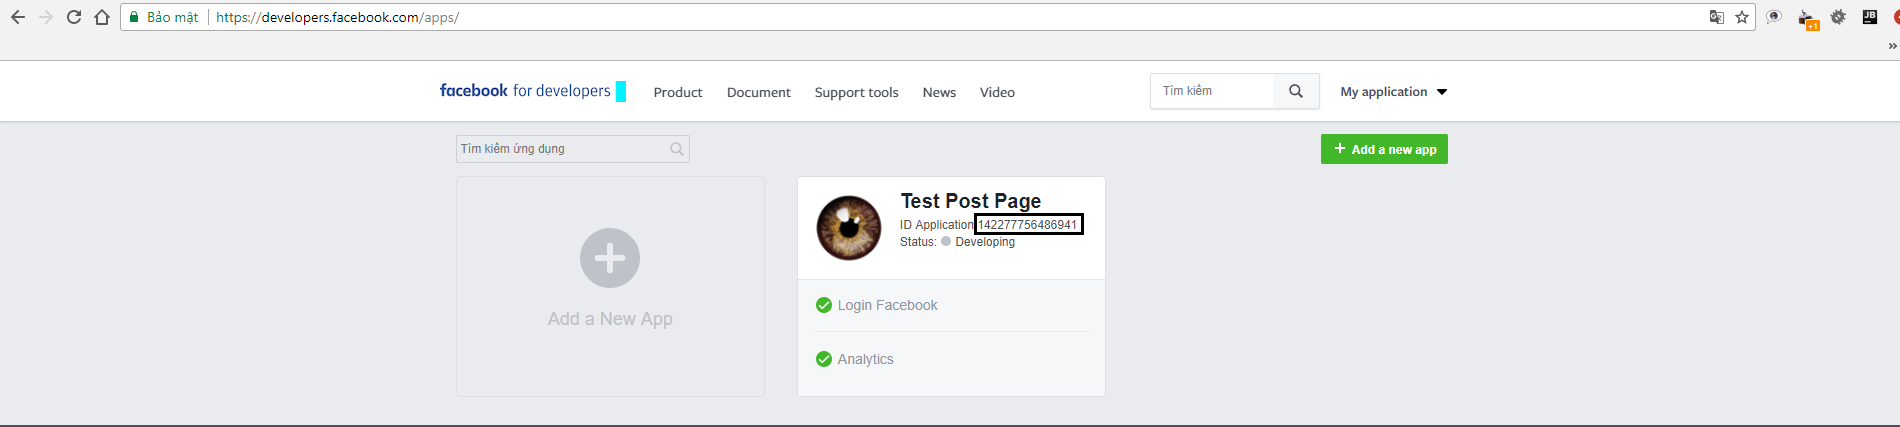Open the News menu item
Viewport: 1900px width, 427px height.
click(x=939, y=92)
